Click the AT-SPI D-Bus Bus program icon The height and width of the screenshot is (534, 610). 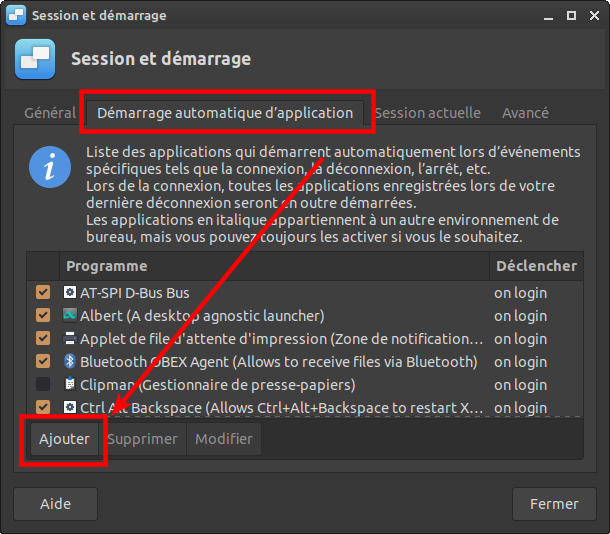pos(70,293)
